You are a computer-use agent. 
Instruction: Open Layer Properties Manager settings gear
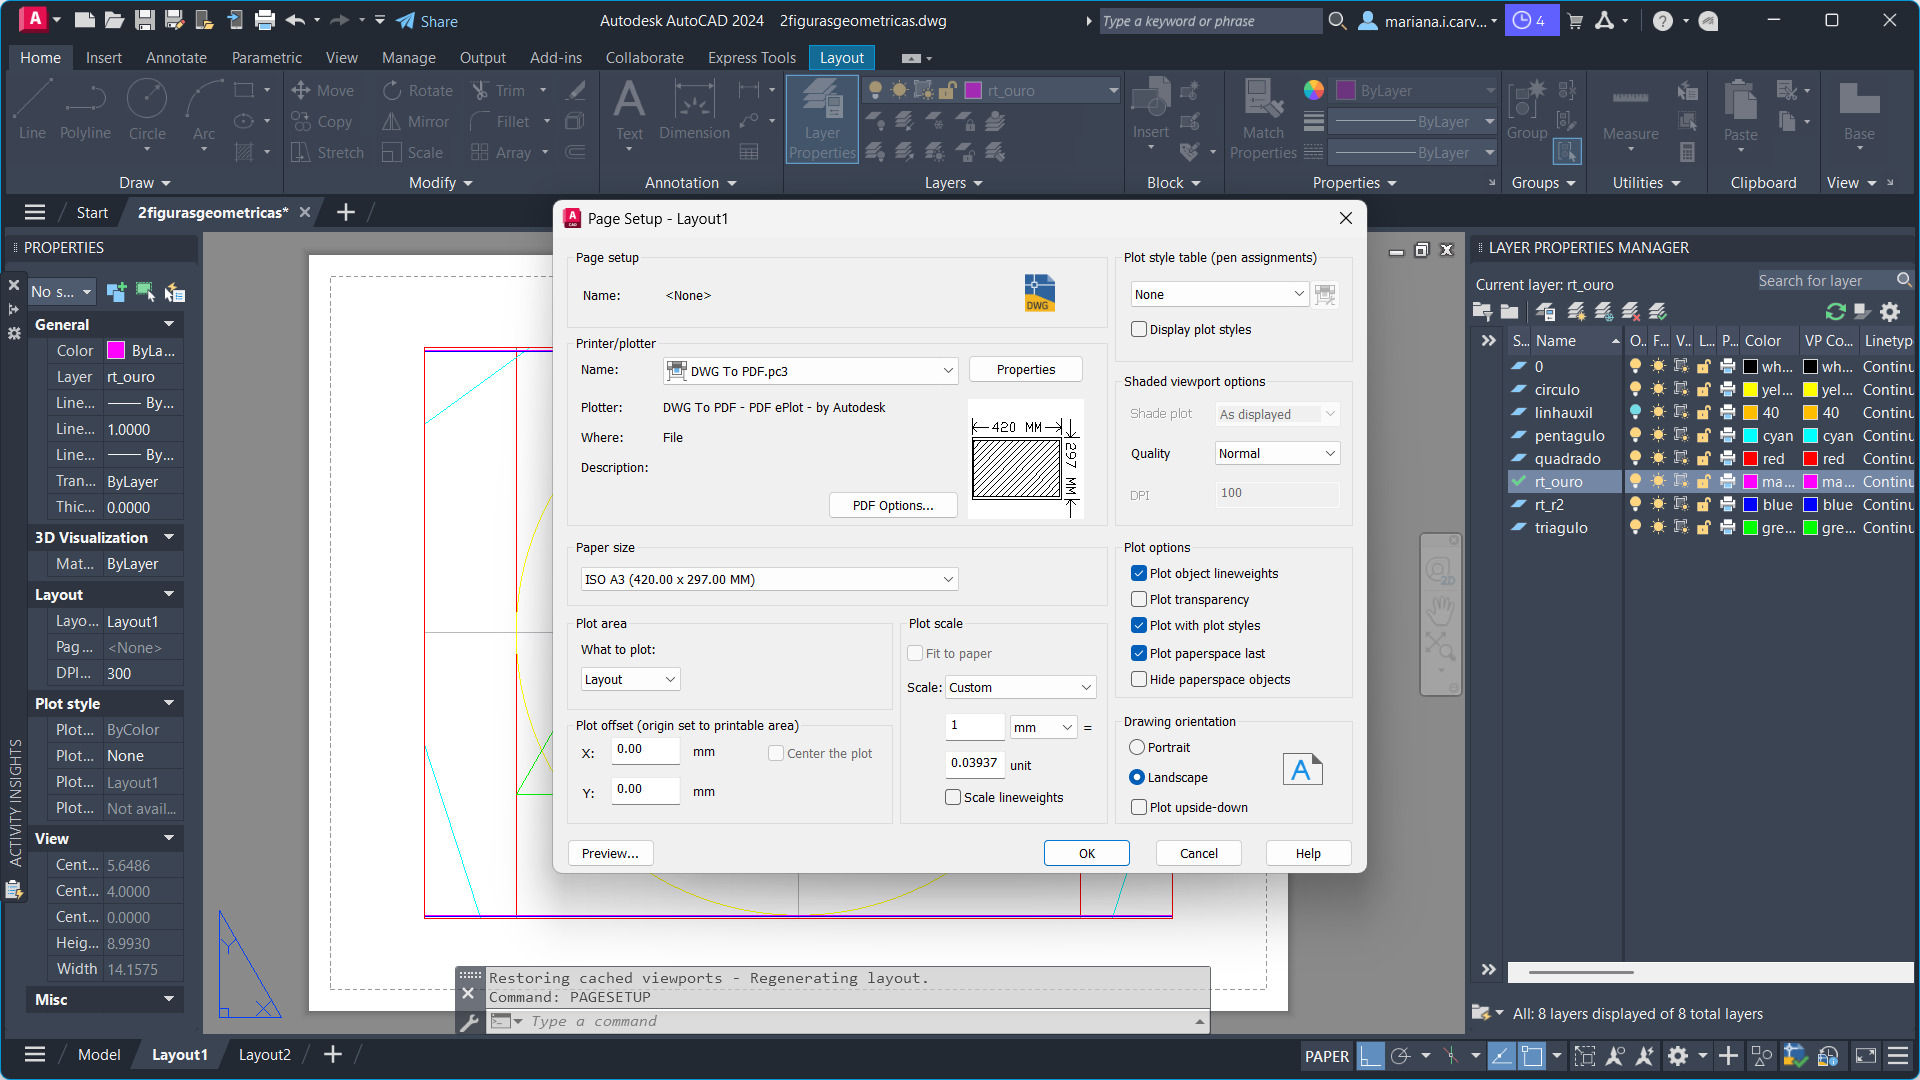(1890, 312)
